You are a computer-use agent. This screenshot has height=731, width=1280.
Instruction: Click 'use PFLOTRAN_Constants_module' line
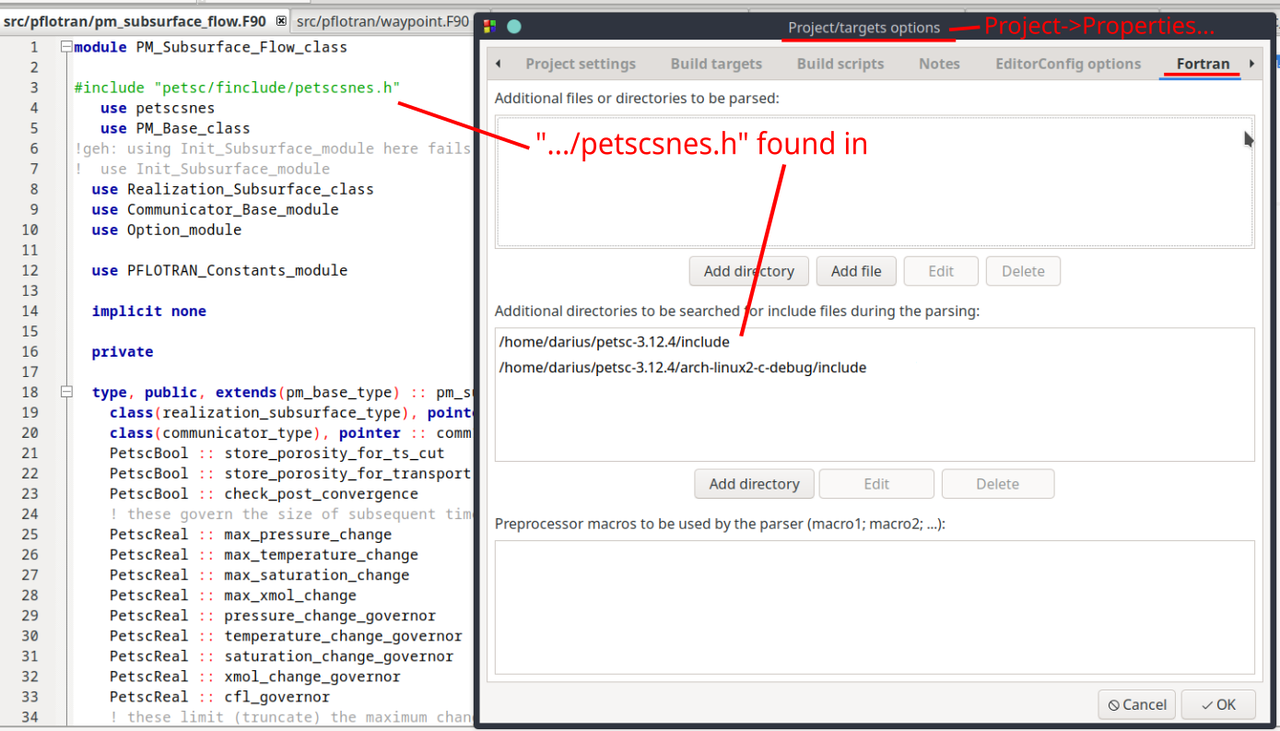coord(220,270)
